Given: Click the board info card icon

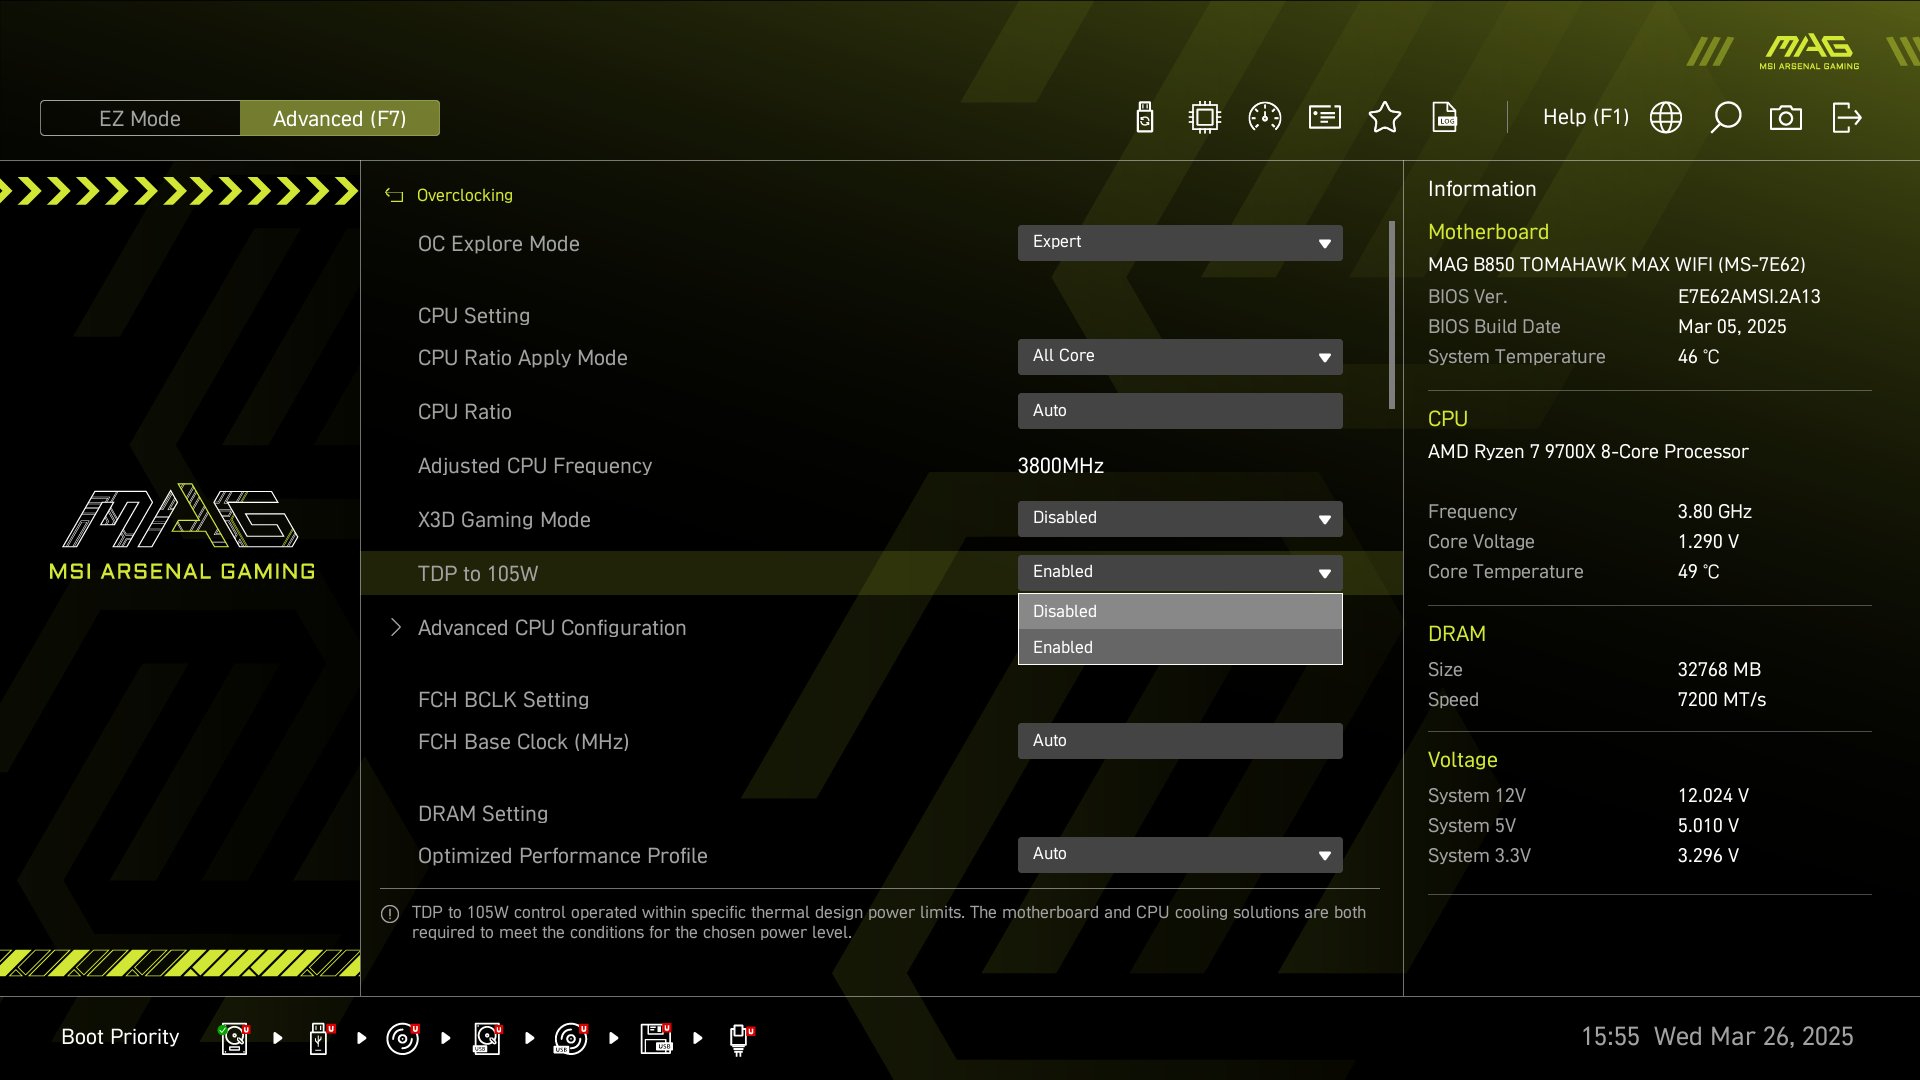Looking at the screenshot, I should (x=1325, y=118).
